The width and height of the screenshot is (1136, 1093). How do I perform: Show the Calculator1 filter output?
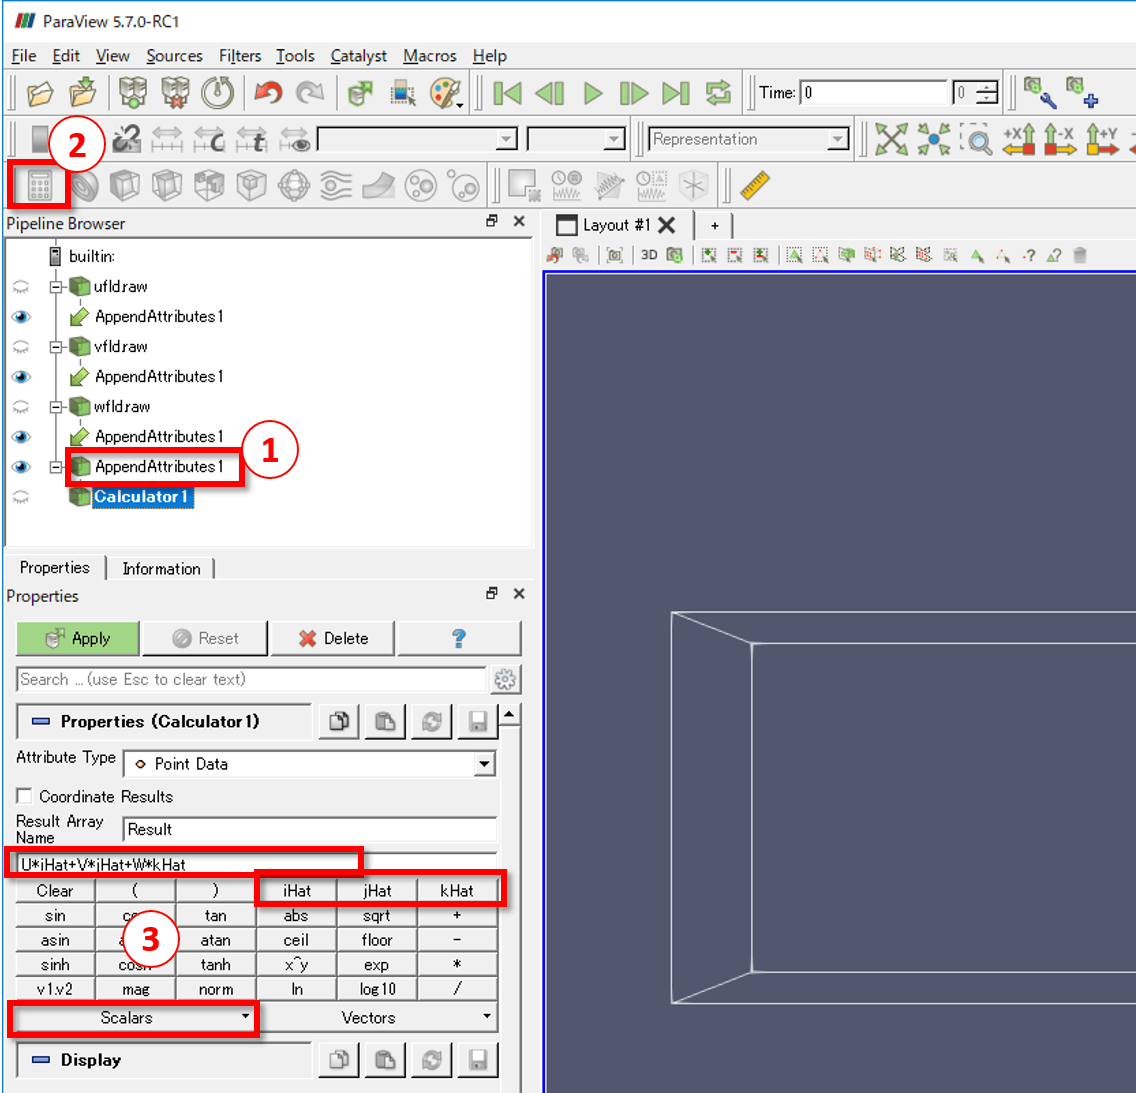point(21,497)
